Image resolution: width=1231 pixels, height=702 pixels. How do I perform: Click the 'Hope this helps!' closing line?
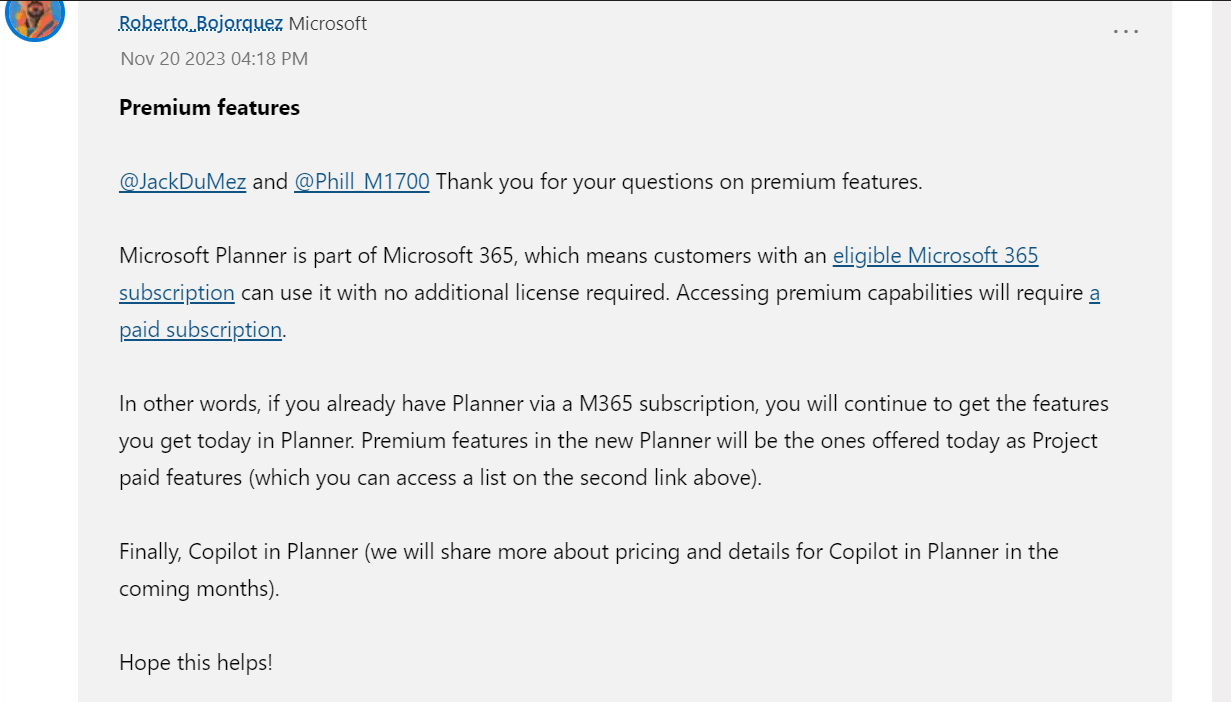point(196,662)
